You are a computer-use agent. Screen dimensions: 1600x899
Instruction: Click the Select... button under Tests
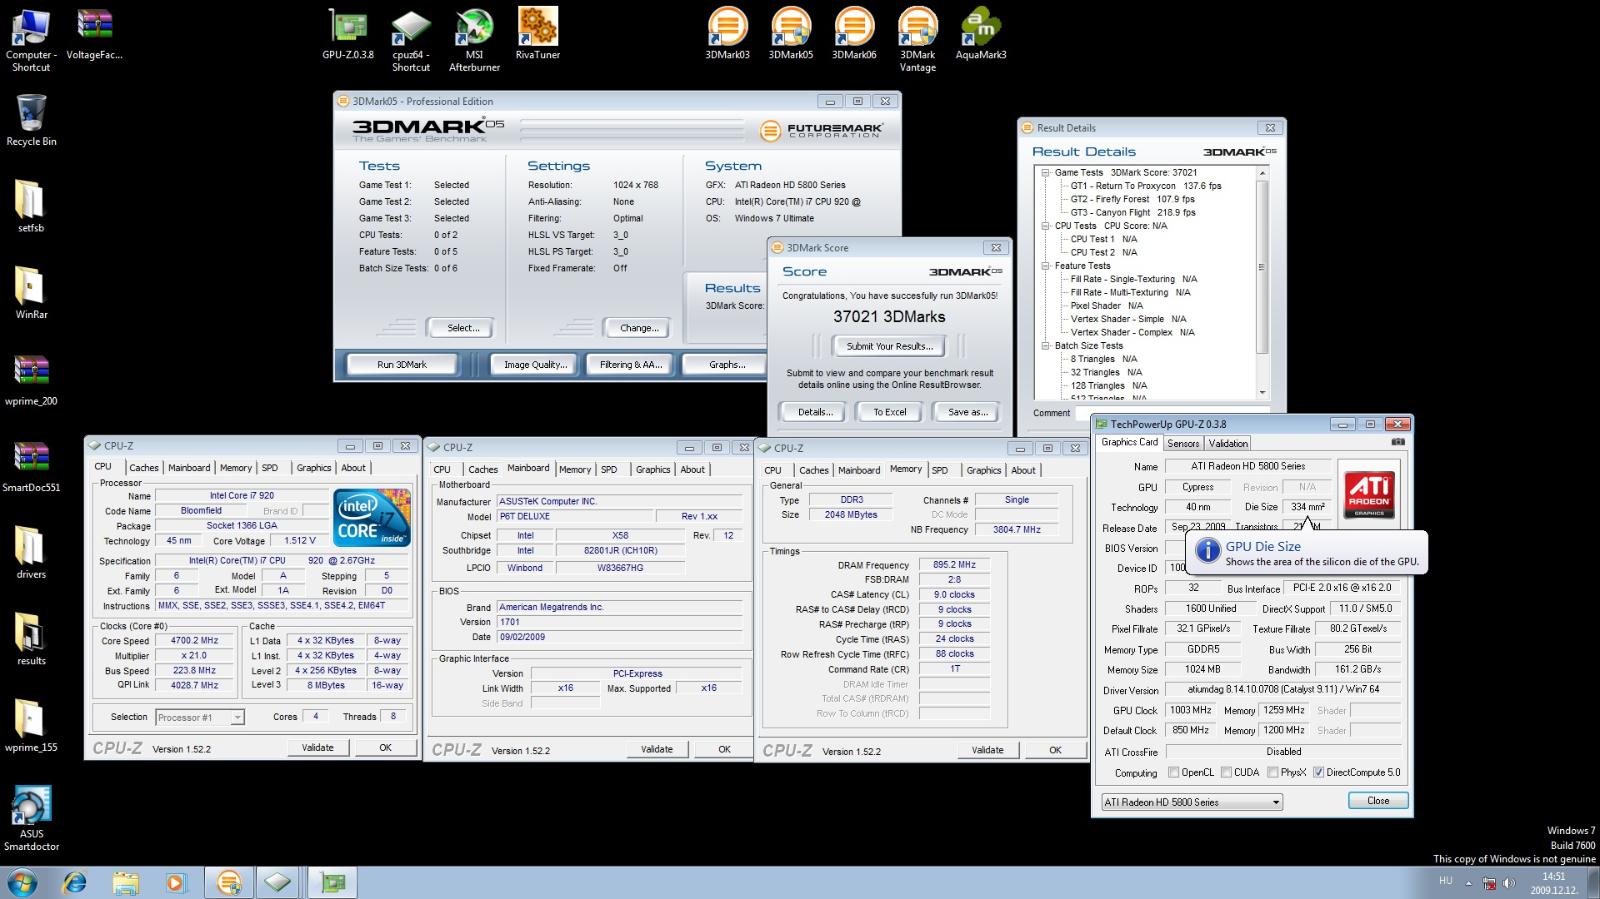tap(463, 328)
